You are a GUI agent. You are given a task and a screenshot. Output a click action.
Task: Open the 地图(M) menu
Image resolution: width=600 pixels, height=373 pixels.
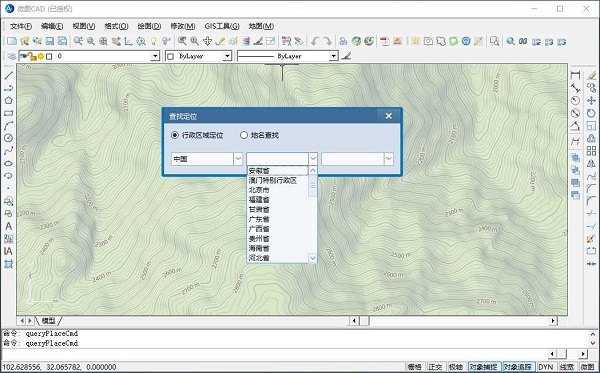coord(261,26)
